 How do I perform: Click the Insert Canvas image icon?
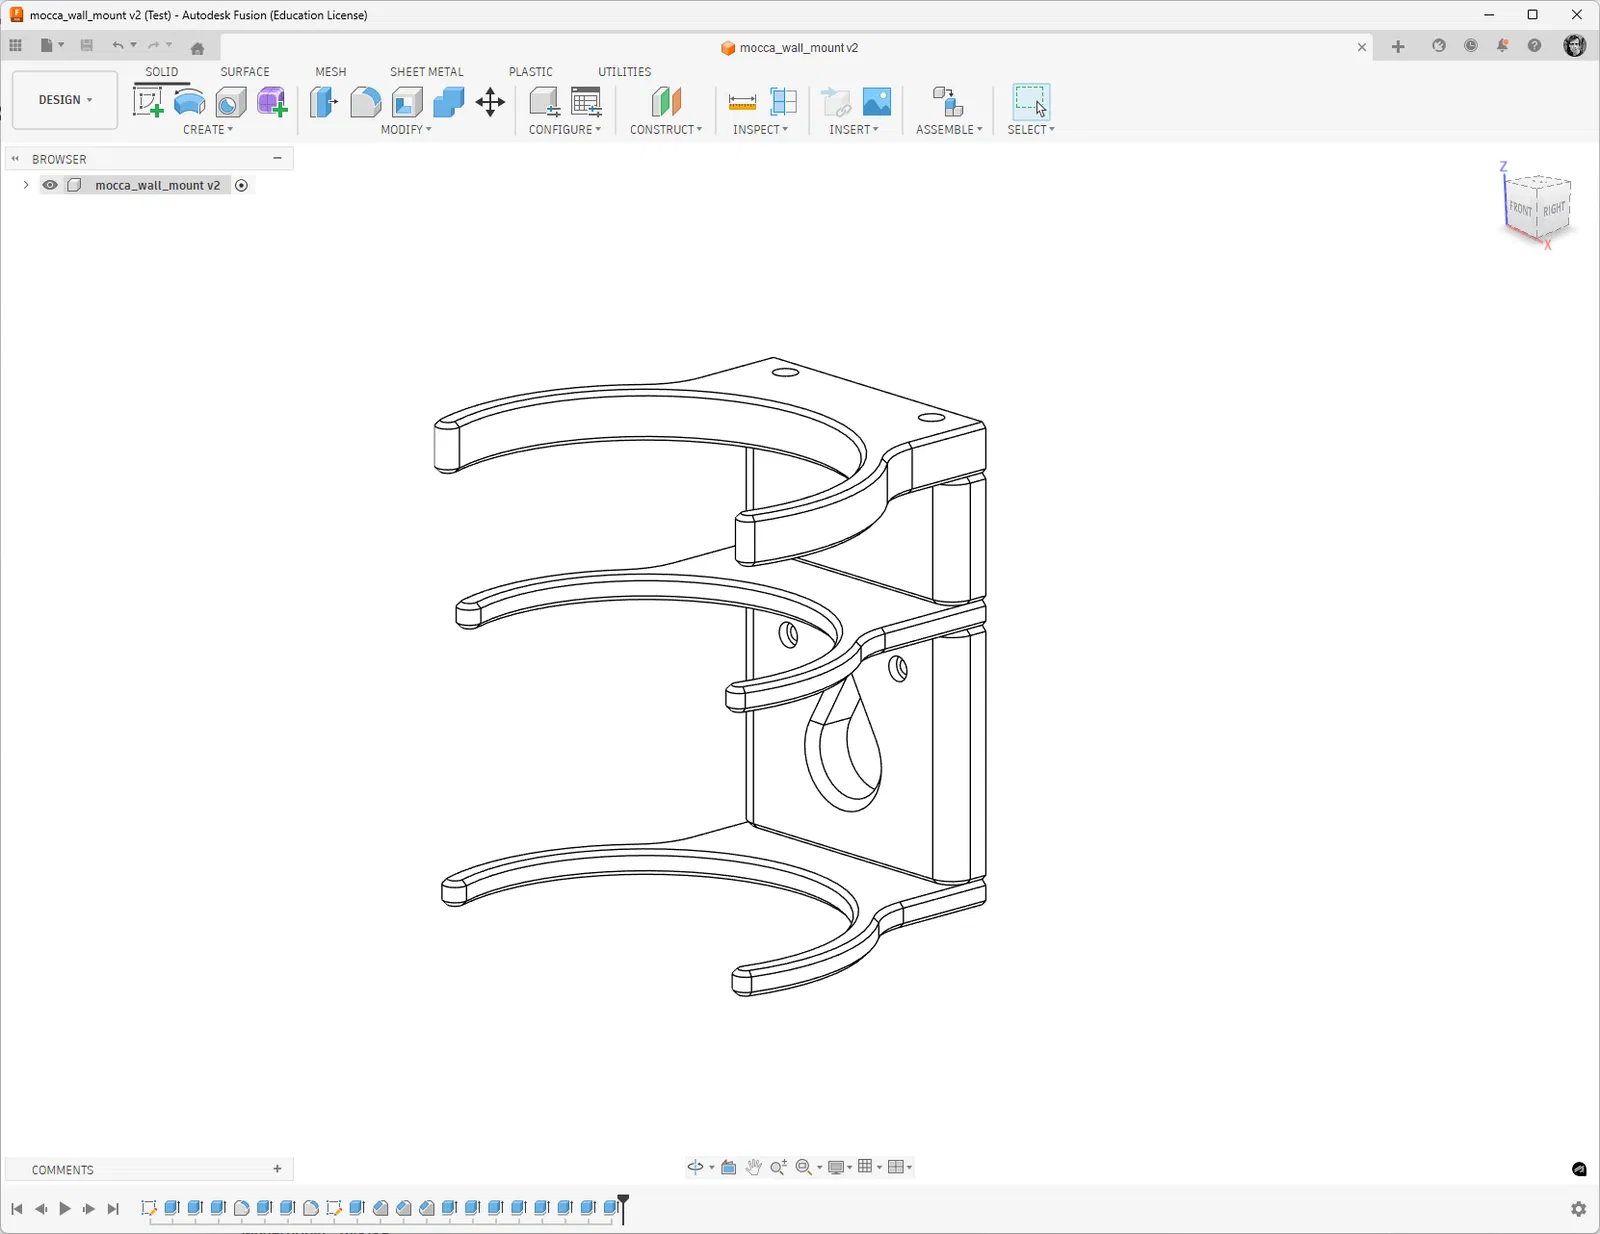click(x=877, y=102)
